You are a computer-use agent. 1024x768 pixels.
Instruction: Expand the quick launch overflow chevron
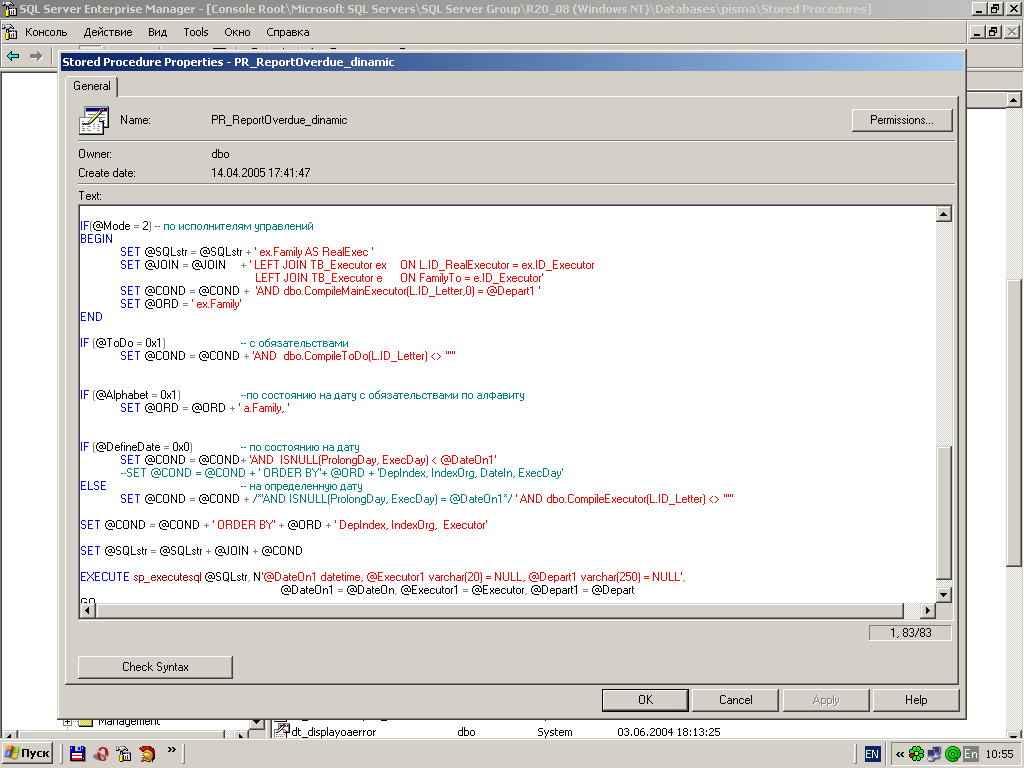coord(171,749)
